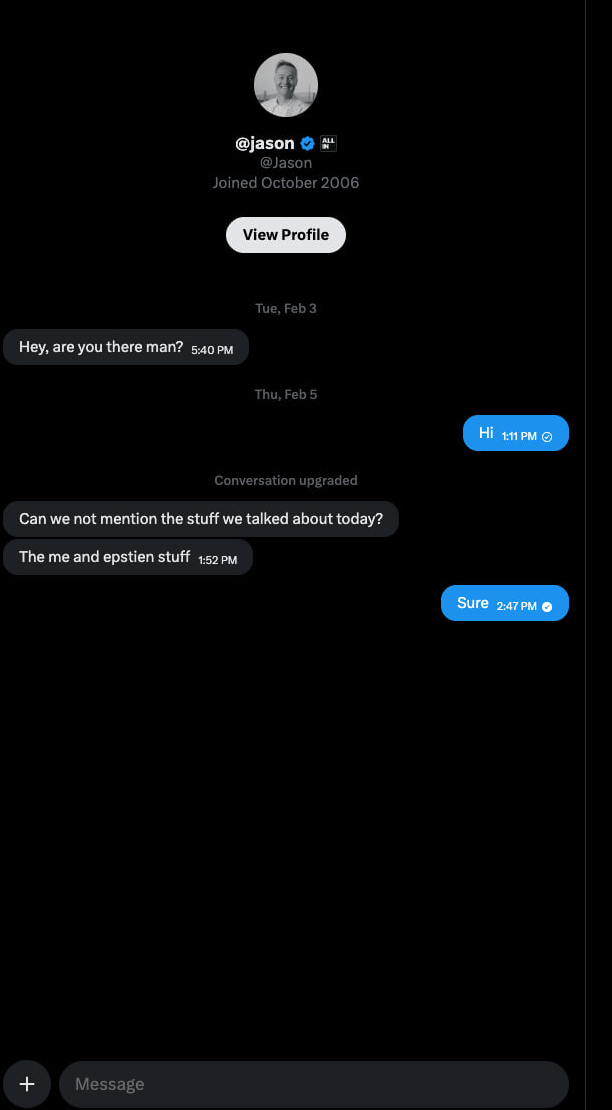Open the round profile avatar photo
Viewport: 612px width, 1110px height.
pyautogui.click(x=286, y=85)
